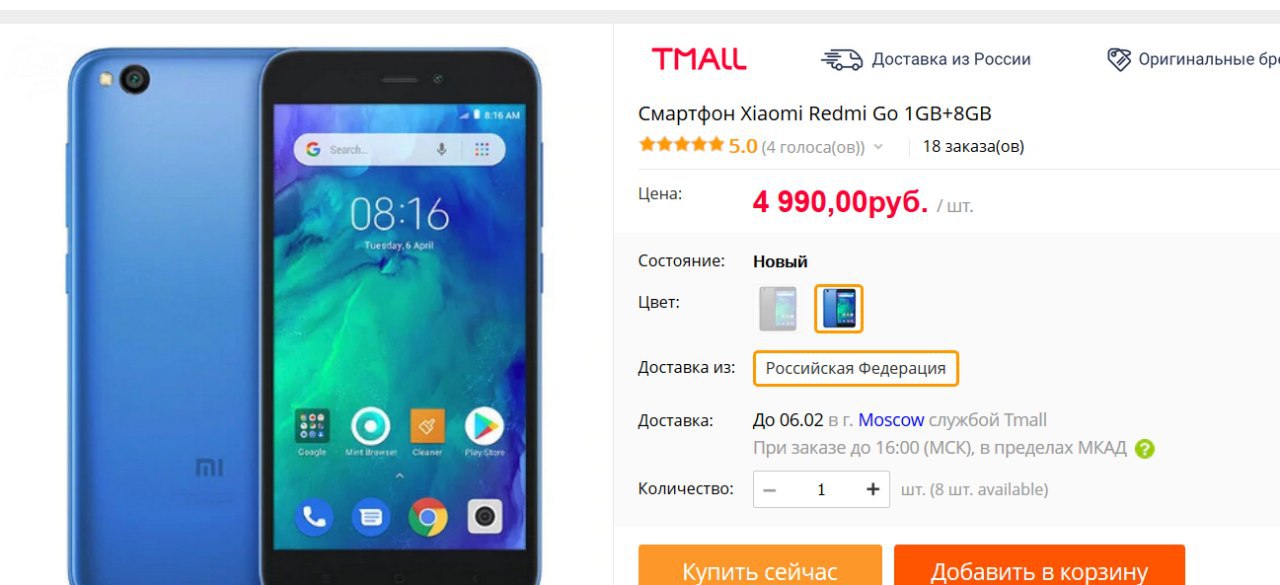
Task: Open the 4 голоса(ов) votes link
Action: pyautogui.click(x=813, y=147)
